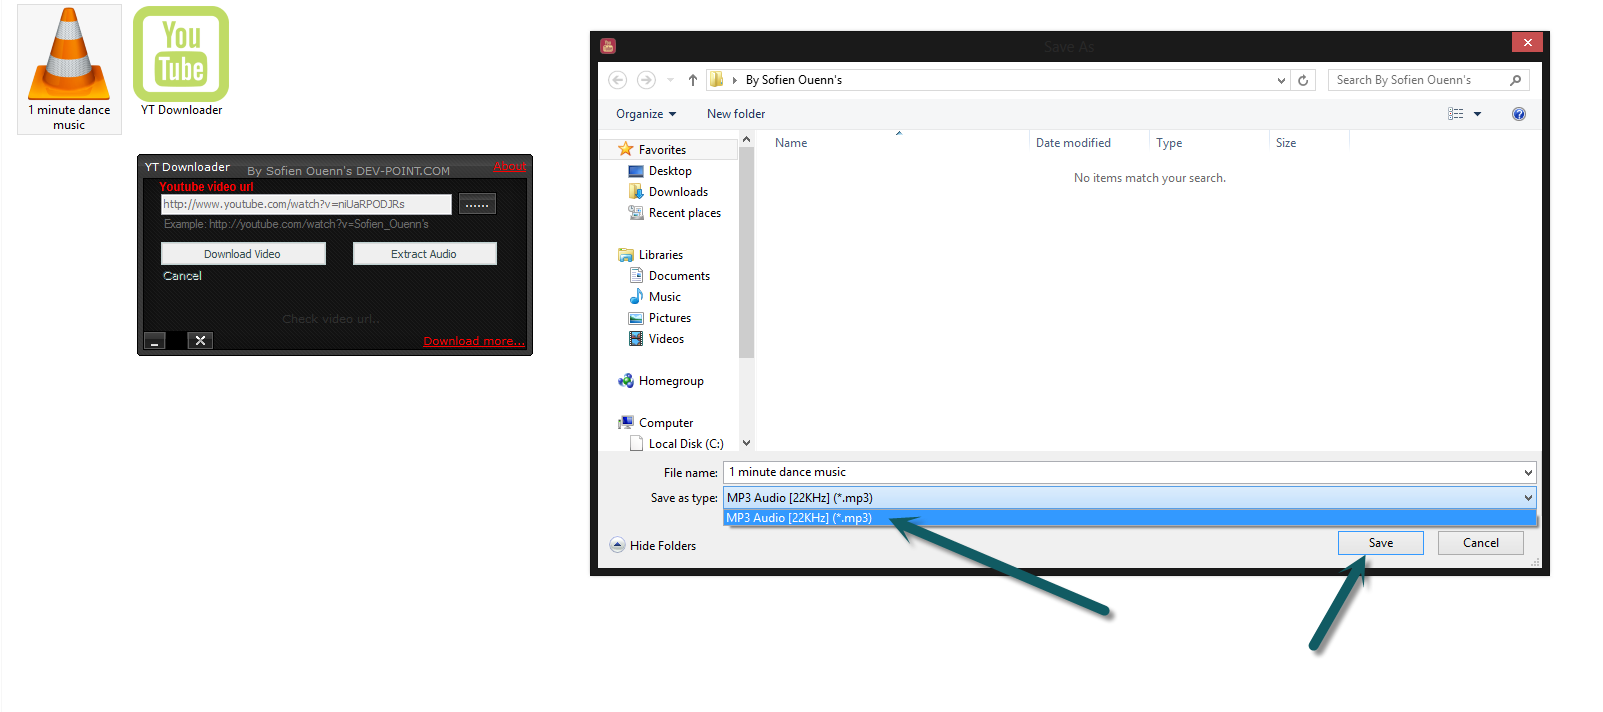Click Extract Audio in YT Downloader

[424, 254]
